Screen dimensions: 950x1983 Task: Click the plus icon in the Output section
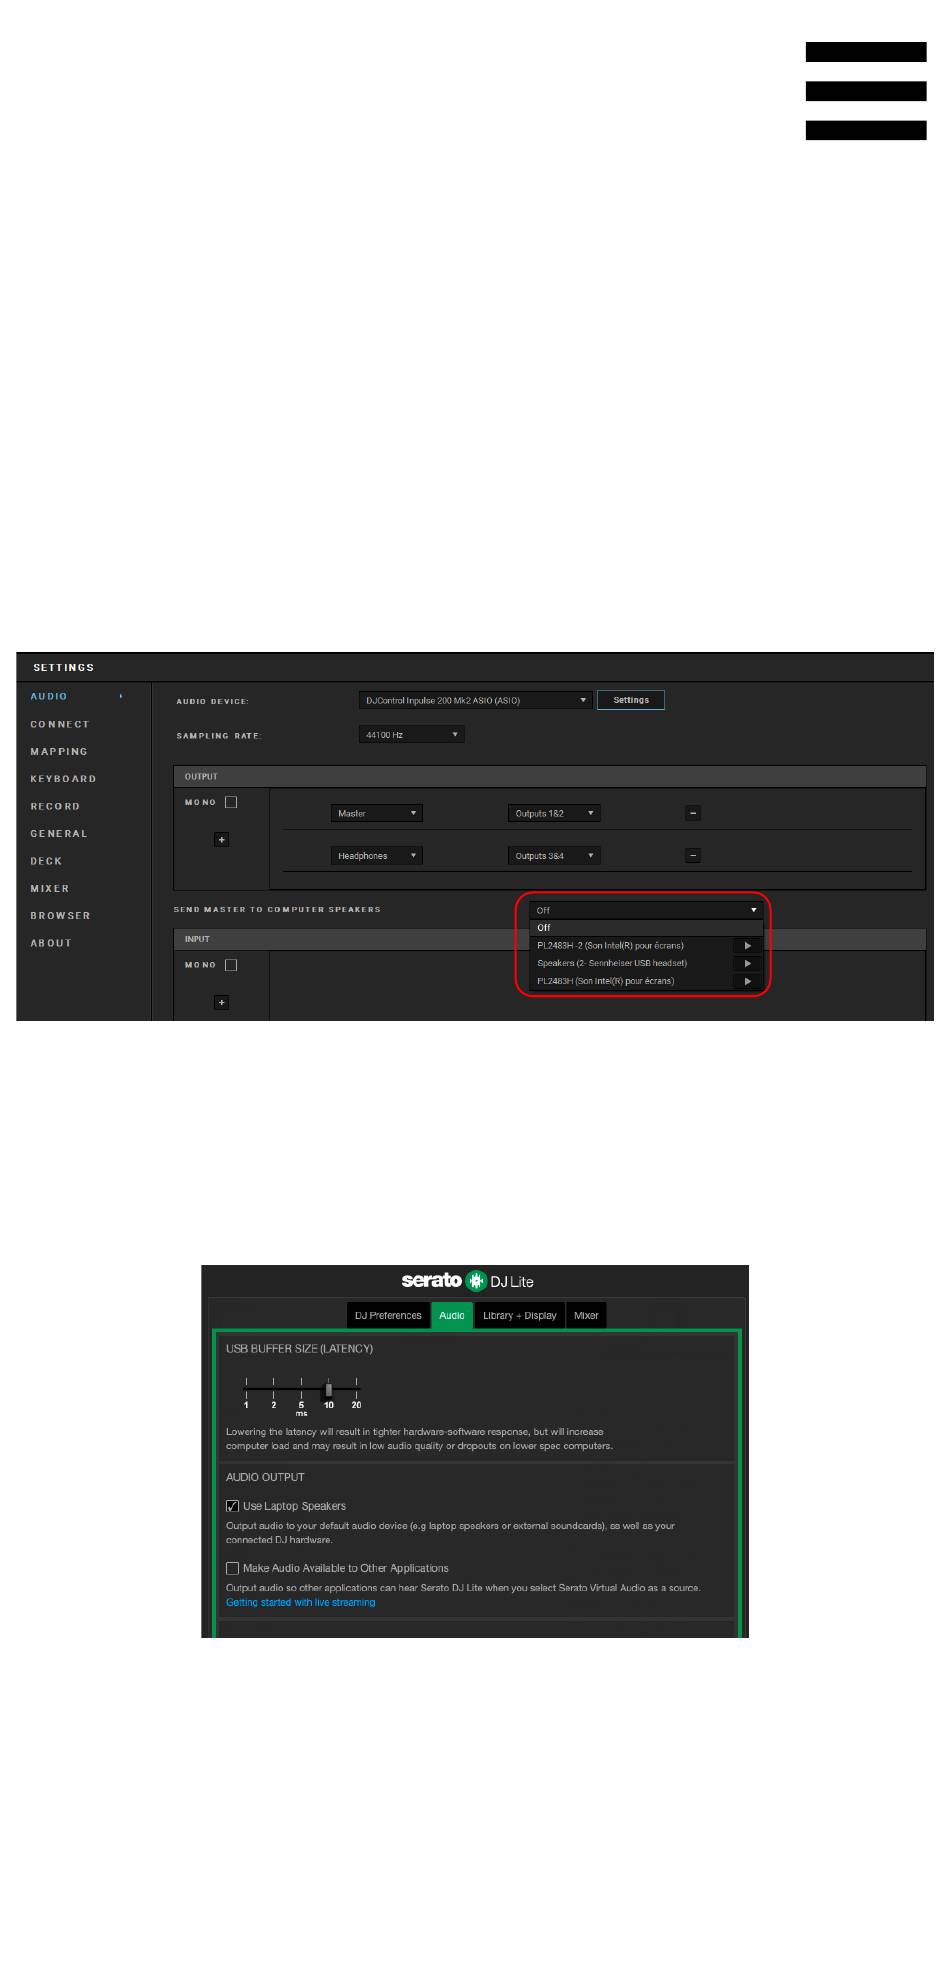coord(222,840)
